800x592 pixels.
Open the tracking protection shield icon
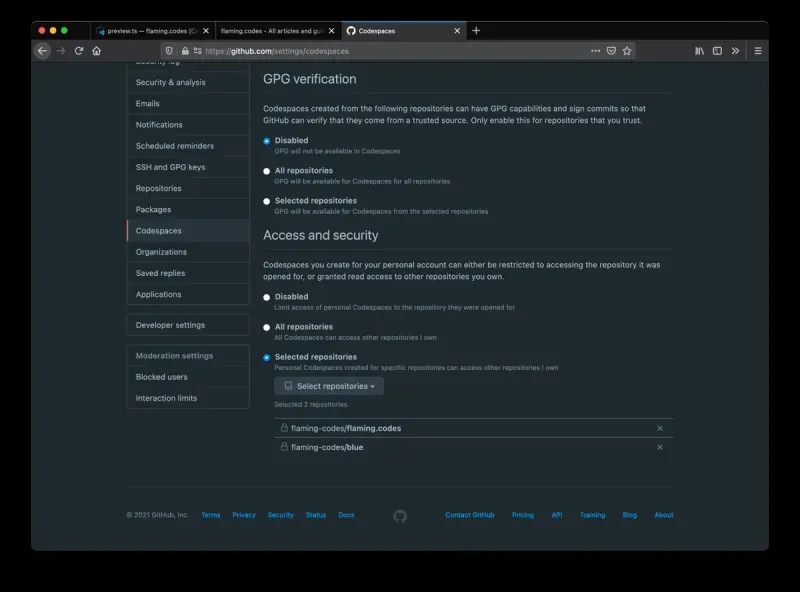tap(169, 51)
